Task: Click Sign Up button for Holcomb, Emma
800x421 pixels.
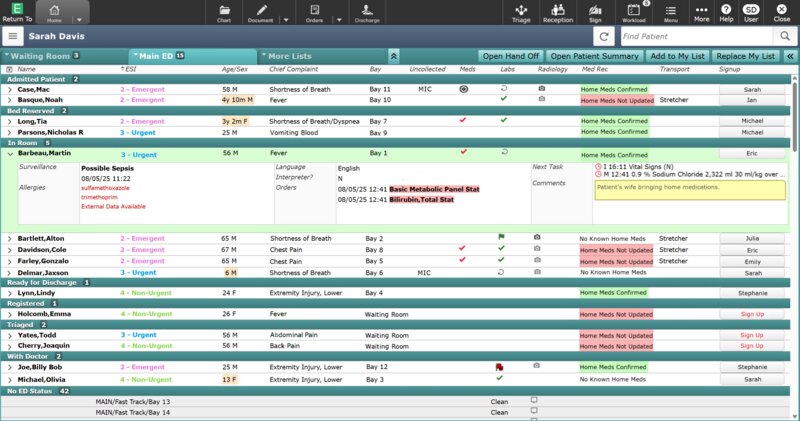Action: point(751,314)
